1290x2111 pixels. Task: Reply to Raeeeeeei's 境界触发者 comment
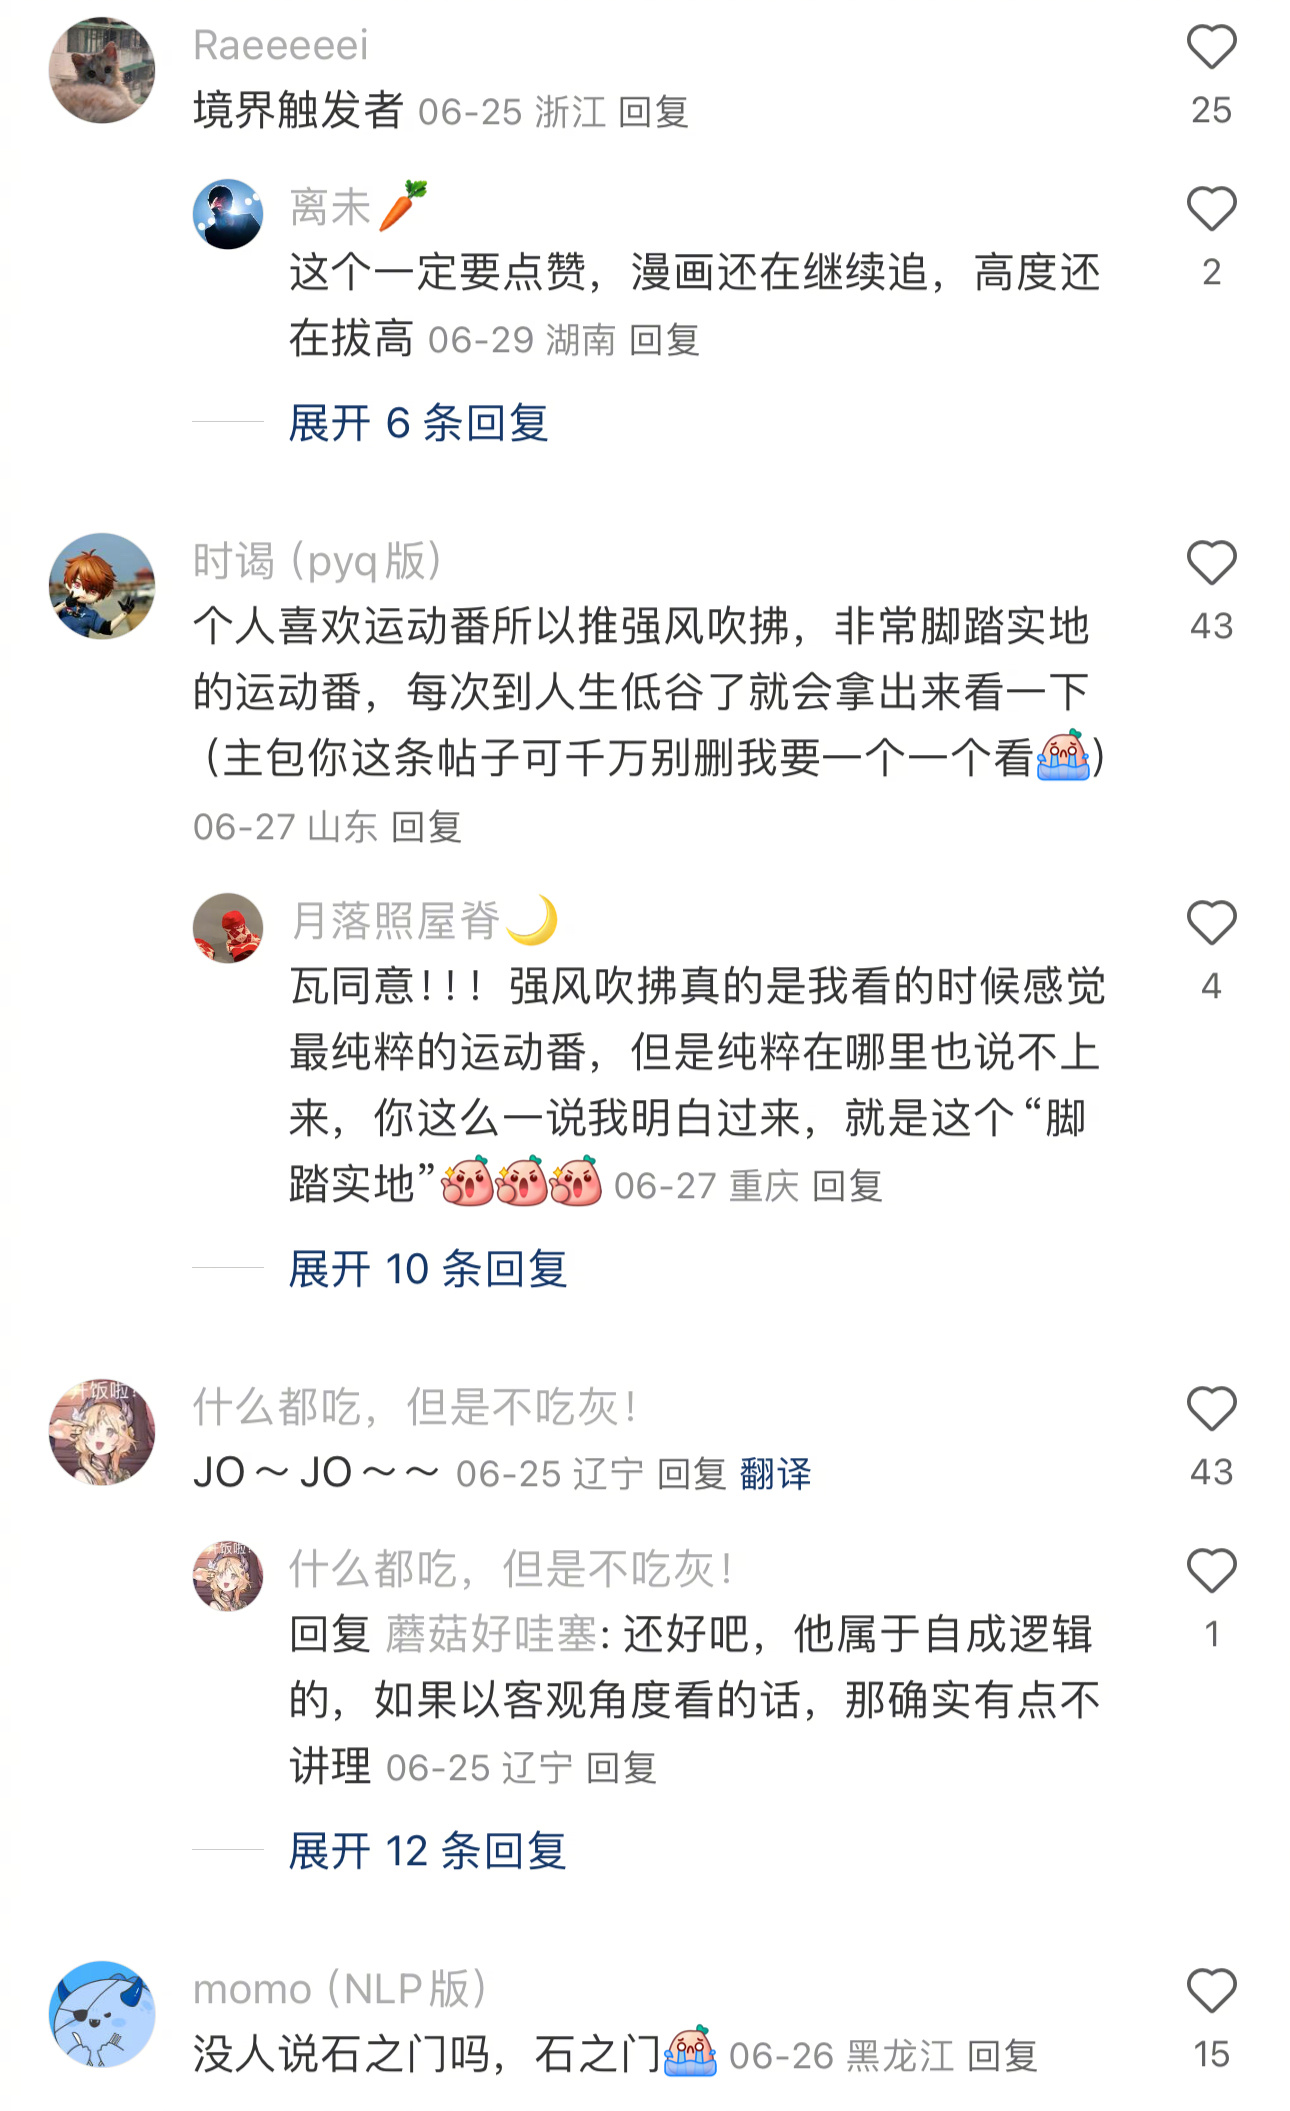654,112
